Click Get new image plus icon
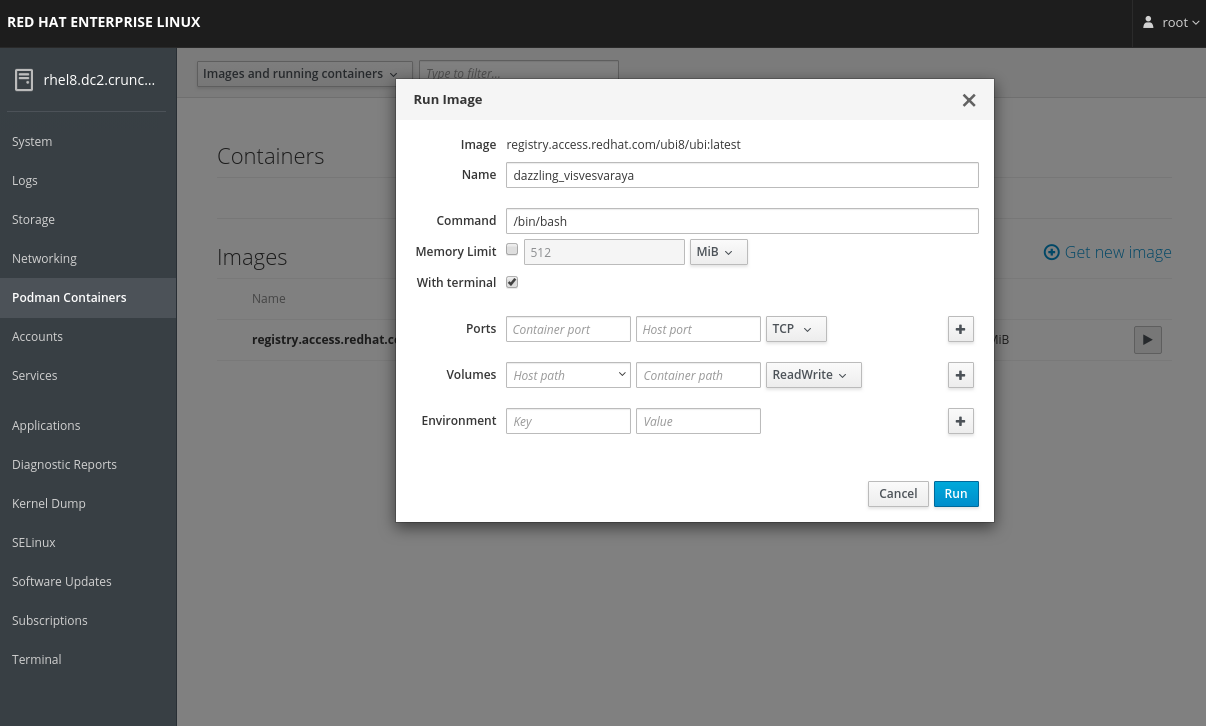This screenshot has width=1206, height=726. [1051, 252]
